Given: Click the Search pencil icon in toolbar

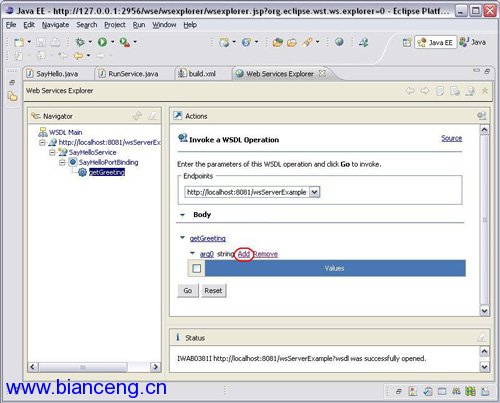Looking at the screenshot, I should pos(307,42).
